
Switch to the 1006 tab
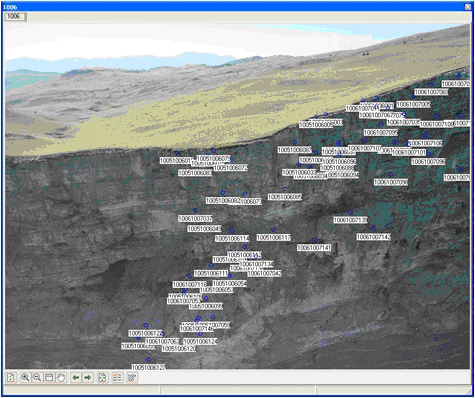click(14, 16)
